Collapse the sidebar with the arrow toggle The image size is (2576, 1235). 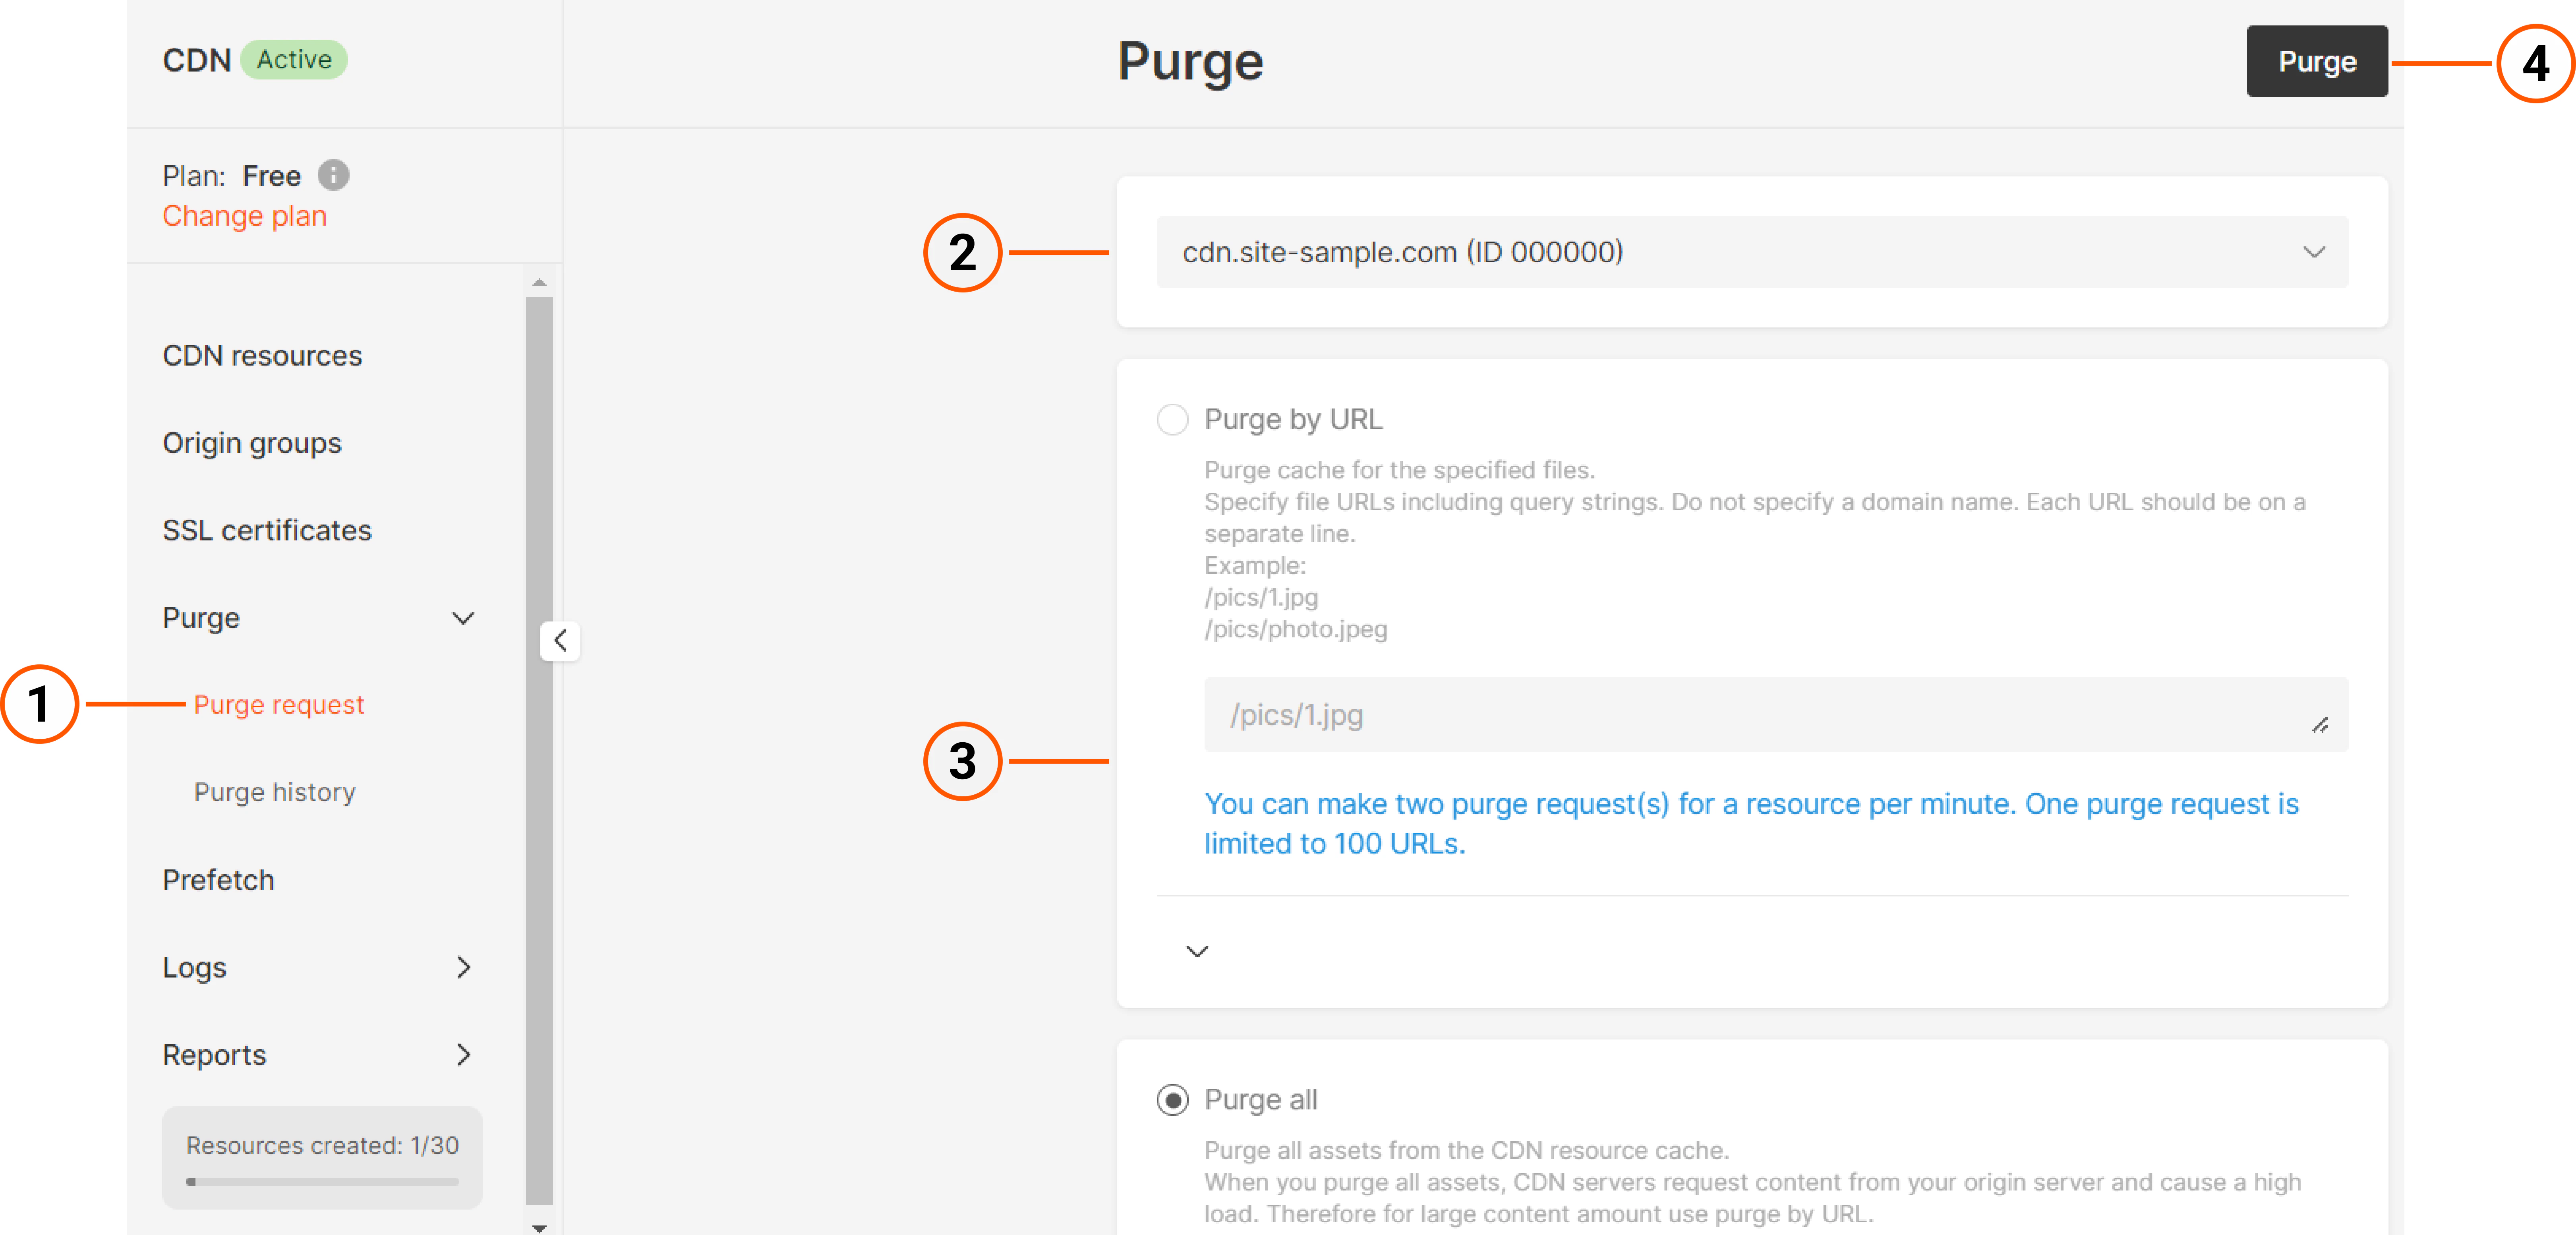[x=560, y=641]
